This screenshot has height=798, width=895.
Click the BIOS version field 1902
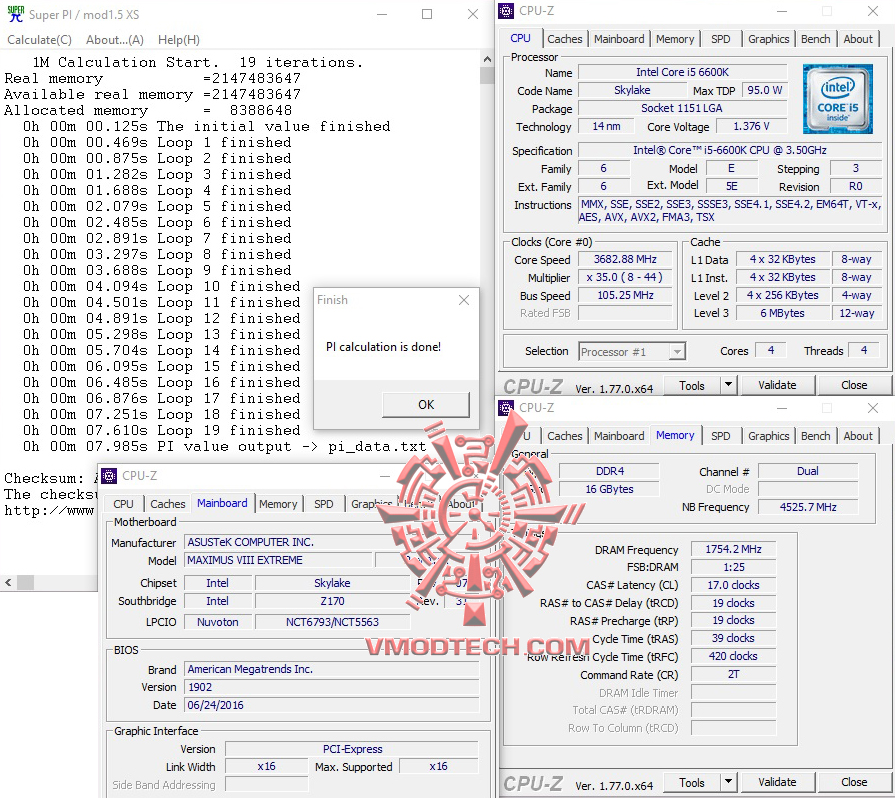pyautogui.click(x=332, y=687)
